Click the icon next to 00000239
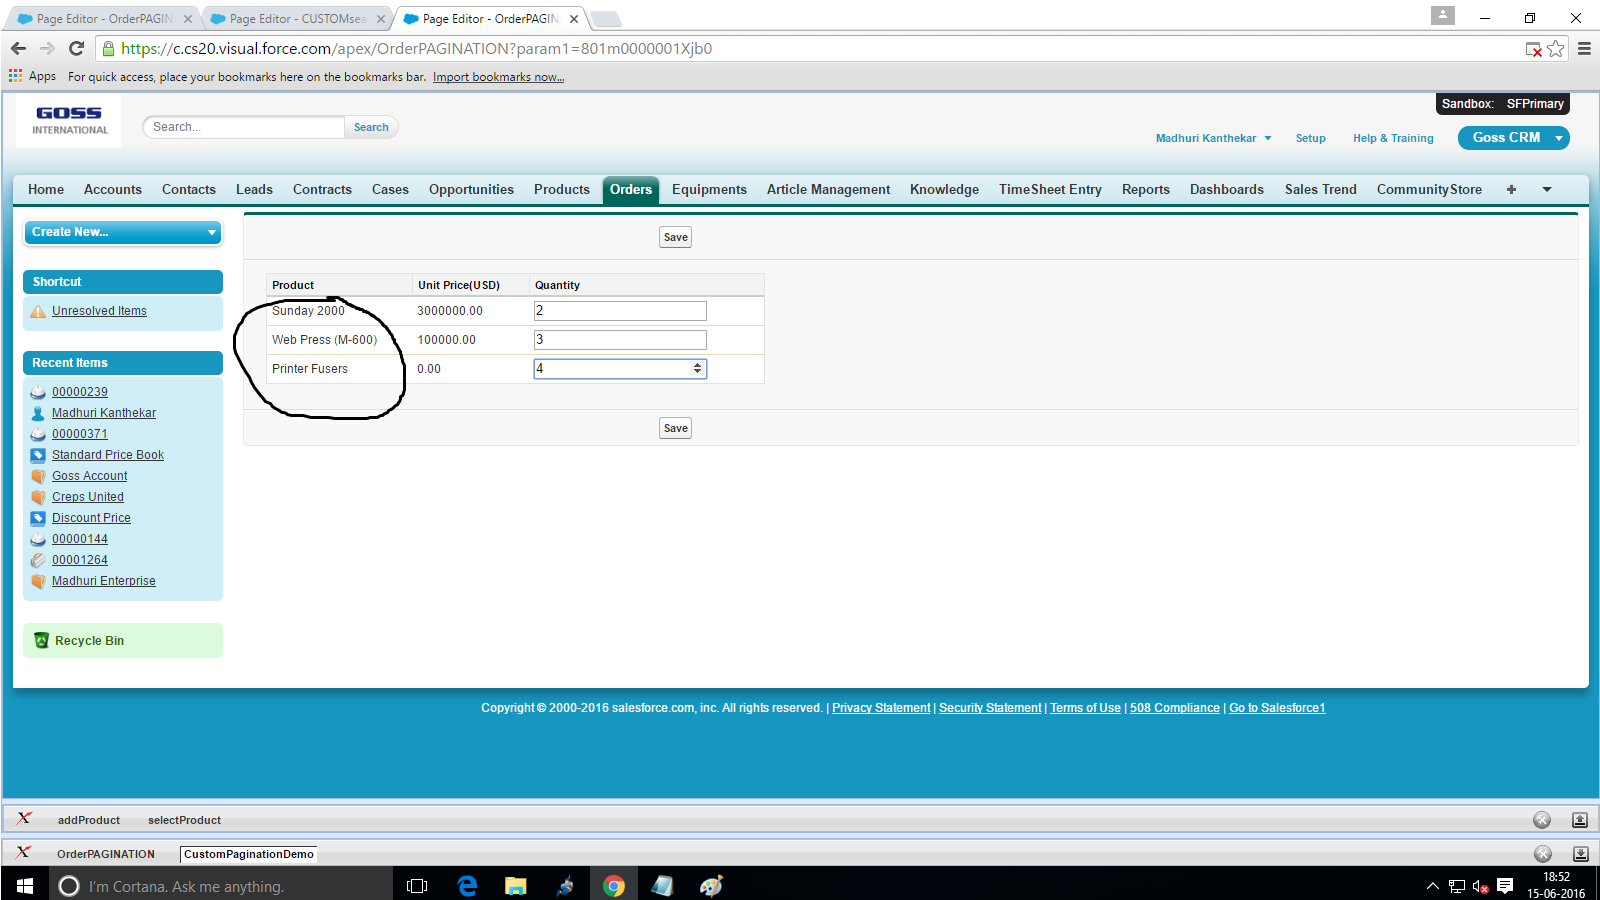The height and width of the screenshot is (900, 1600). coord(38,392)
